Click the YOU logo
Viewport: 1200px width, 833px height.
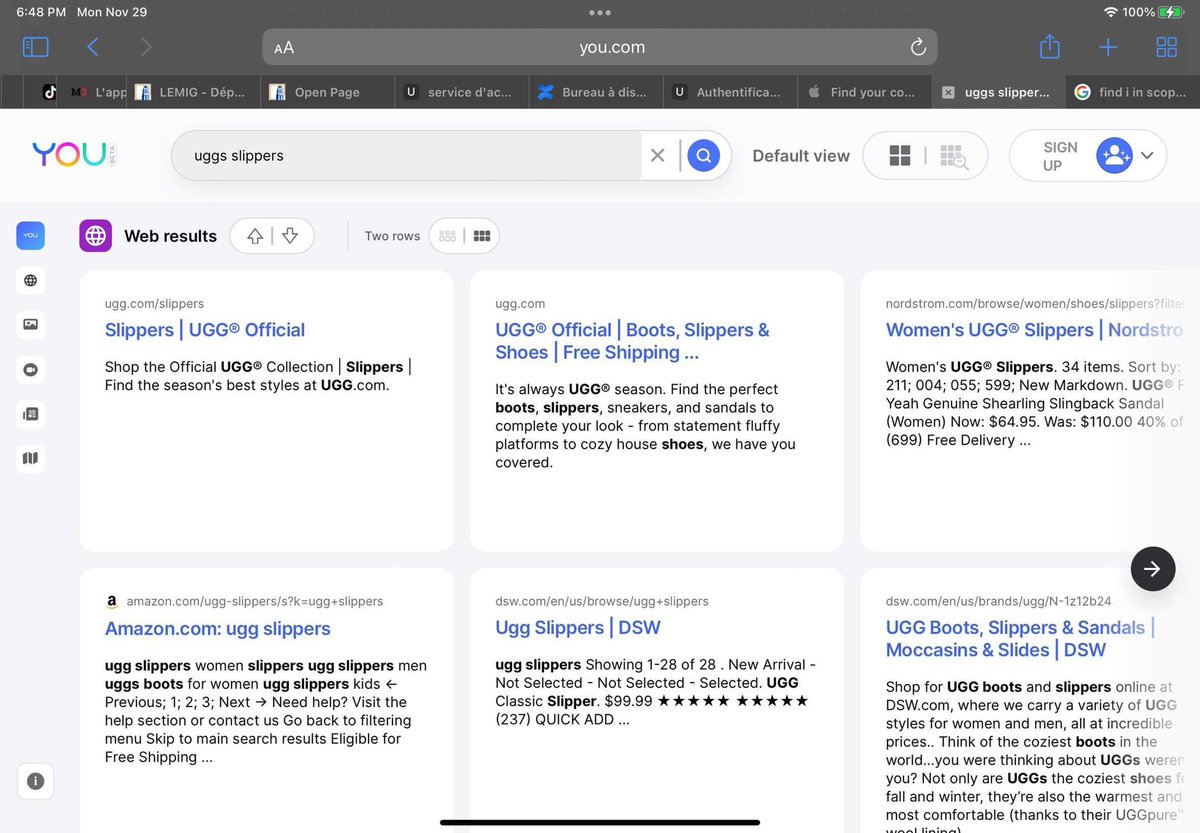tap(74, 155)
